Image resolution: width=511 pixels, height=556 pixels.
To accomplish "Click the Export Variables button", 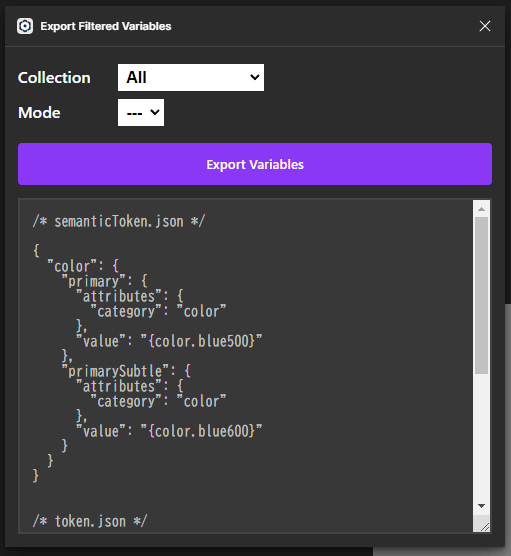I will point(255,164).
